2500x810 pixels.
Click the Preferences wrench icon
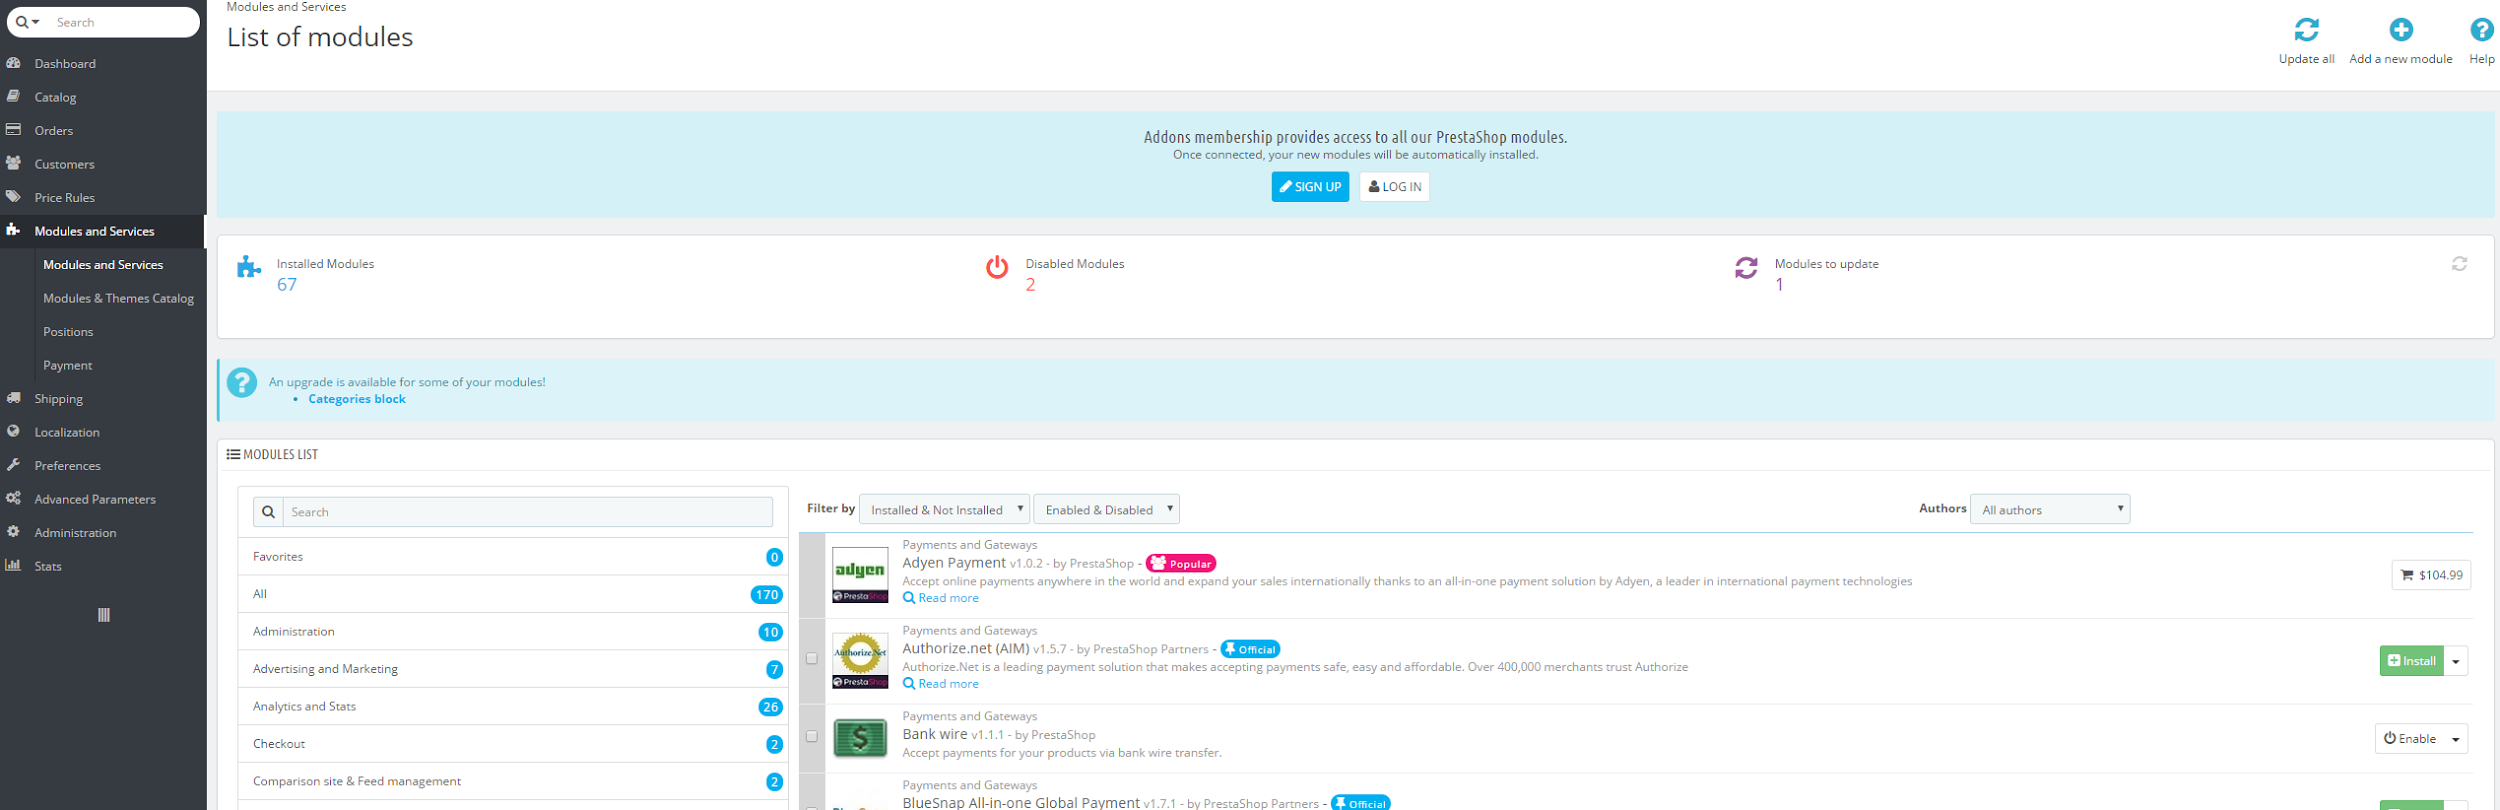[13, 465]
